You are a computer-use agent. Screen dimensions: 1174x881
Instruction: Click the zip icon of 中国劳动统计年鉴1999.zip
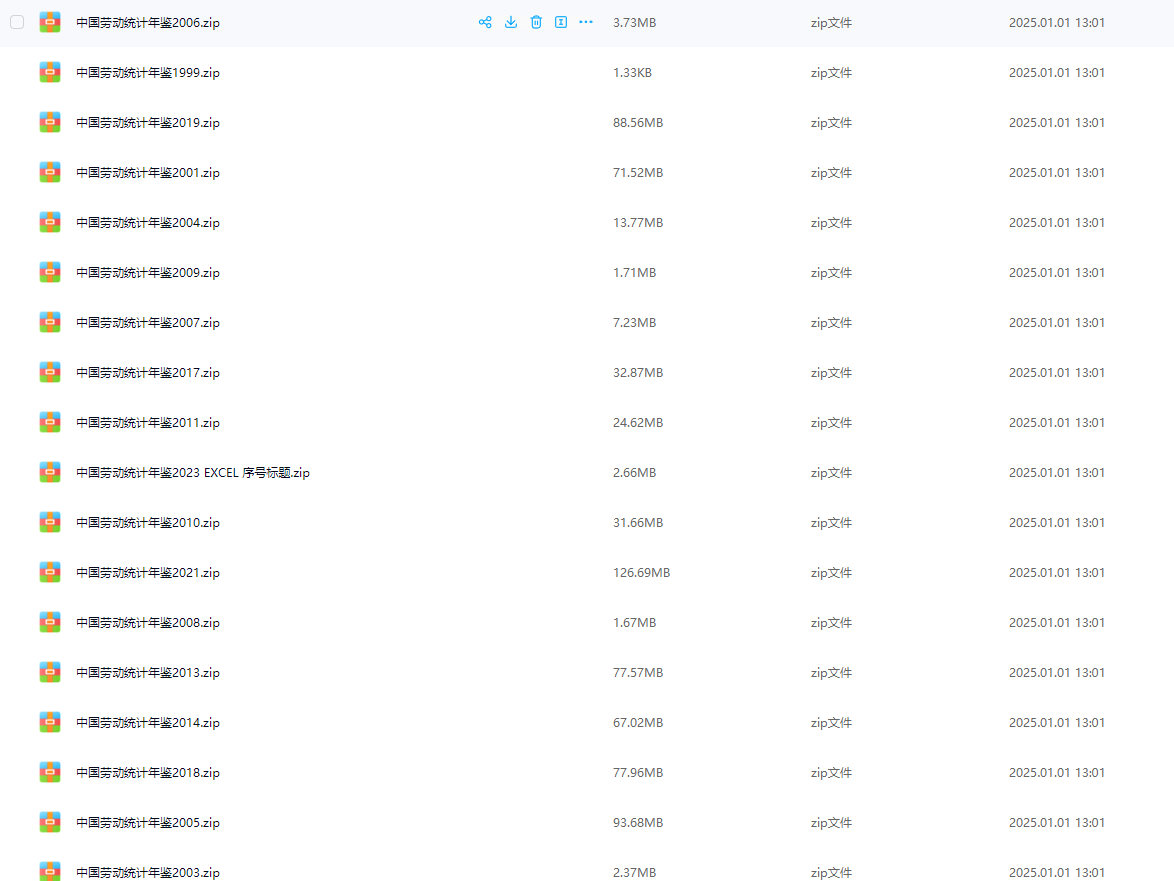coord(50,73)
